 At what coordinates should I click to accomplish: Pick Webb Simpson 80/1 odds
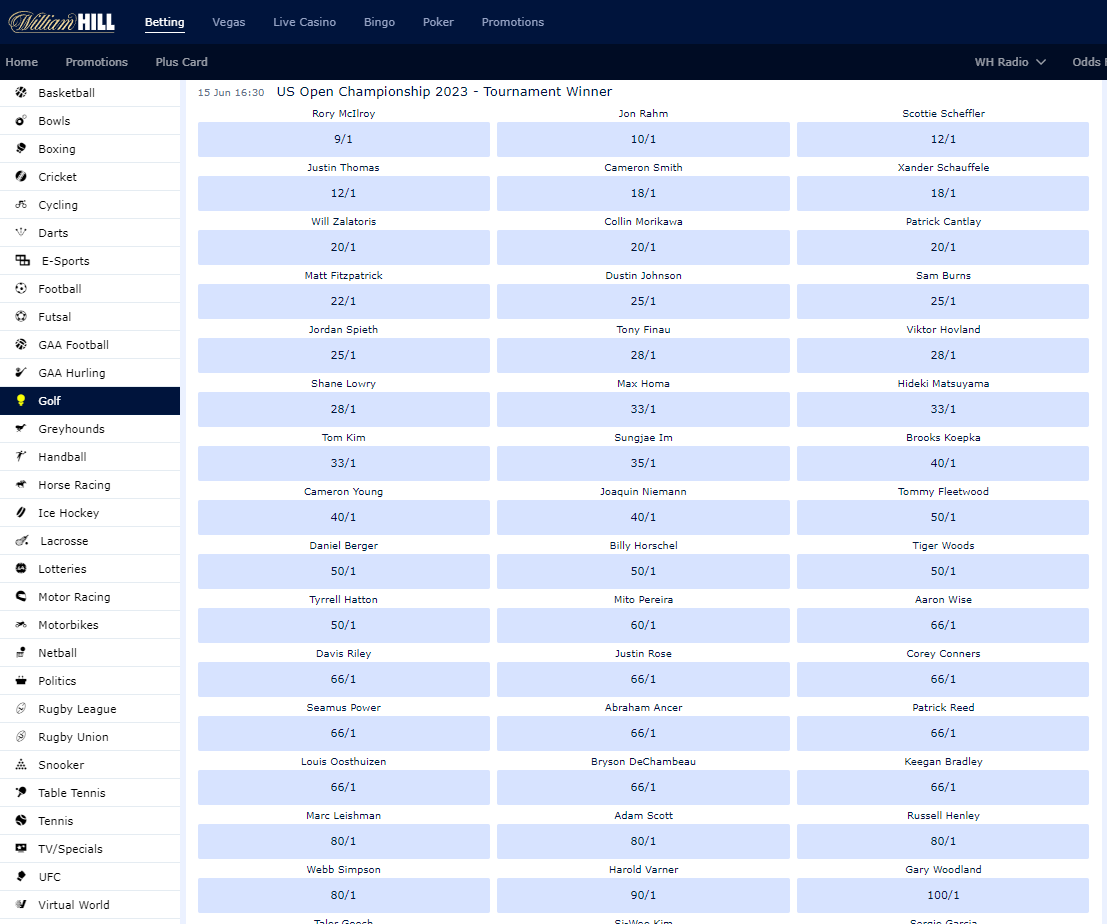[x=343, y=895]
